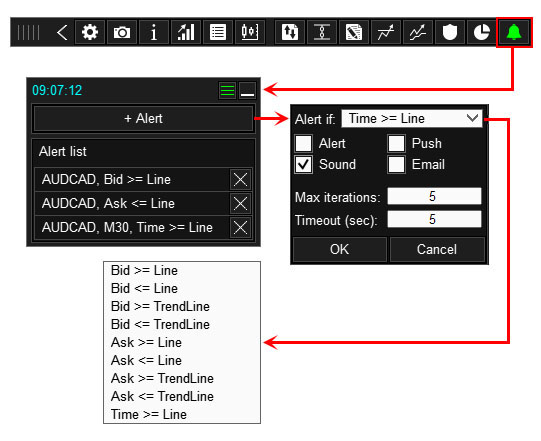Delete the AUDCAD, Bid >= Line alert
The image size is (541, 441).
(x=240, y=179)
